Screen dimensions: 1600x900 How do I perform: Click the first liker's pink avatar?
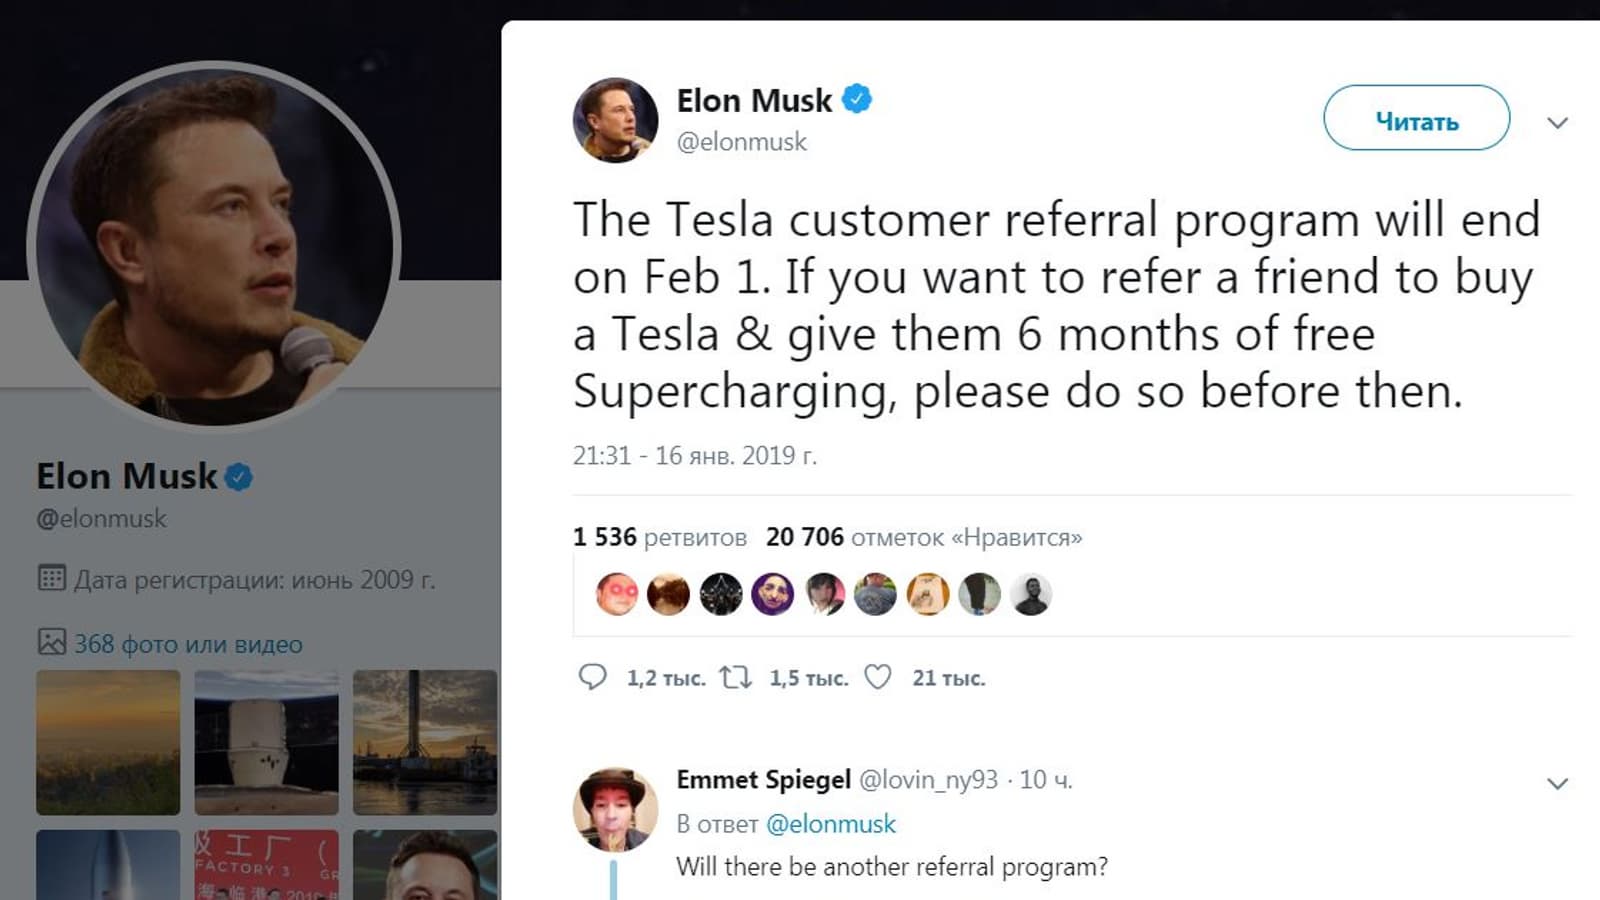(x=616, y=594)
